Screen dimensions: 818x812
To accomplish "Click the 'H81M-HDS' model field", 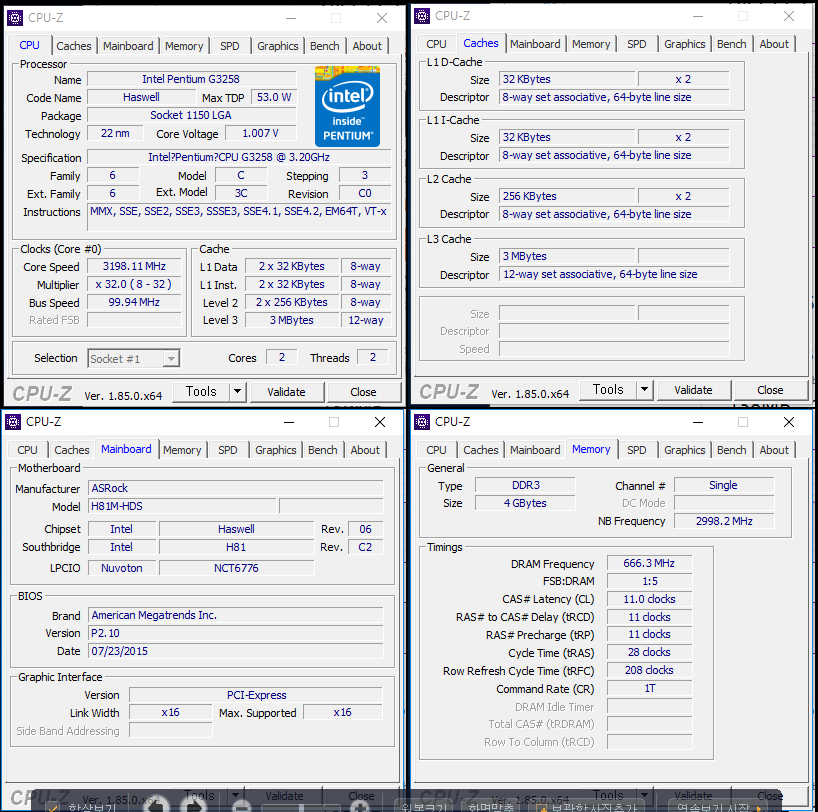I will [182, 506].
